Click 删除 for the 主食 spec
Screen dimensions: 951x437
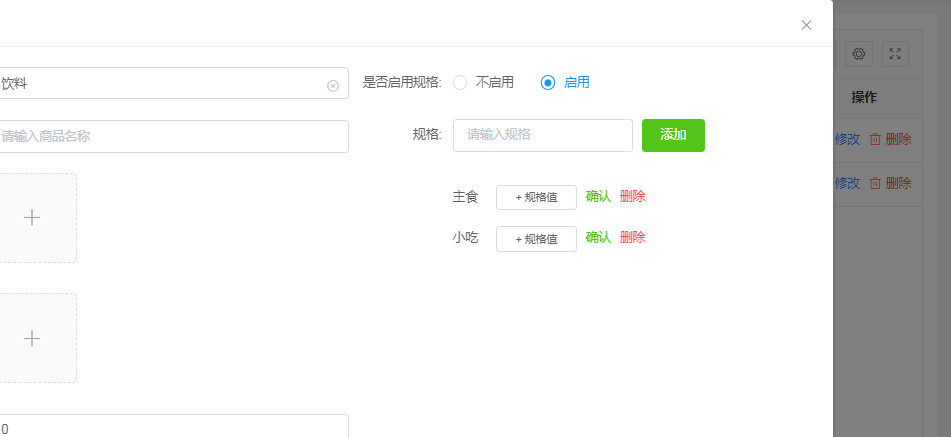click(x=633, y=196)
